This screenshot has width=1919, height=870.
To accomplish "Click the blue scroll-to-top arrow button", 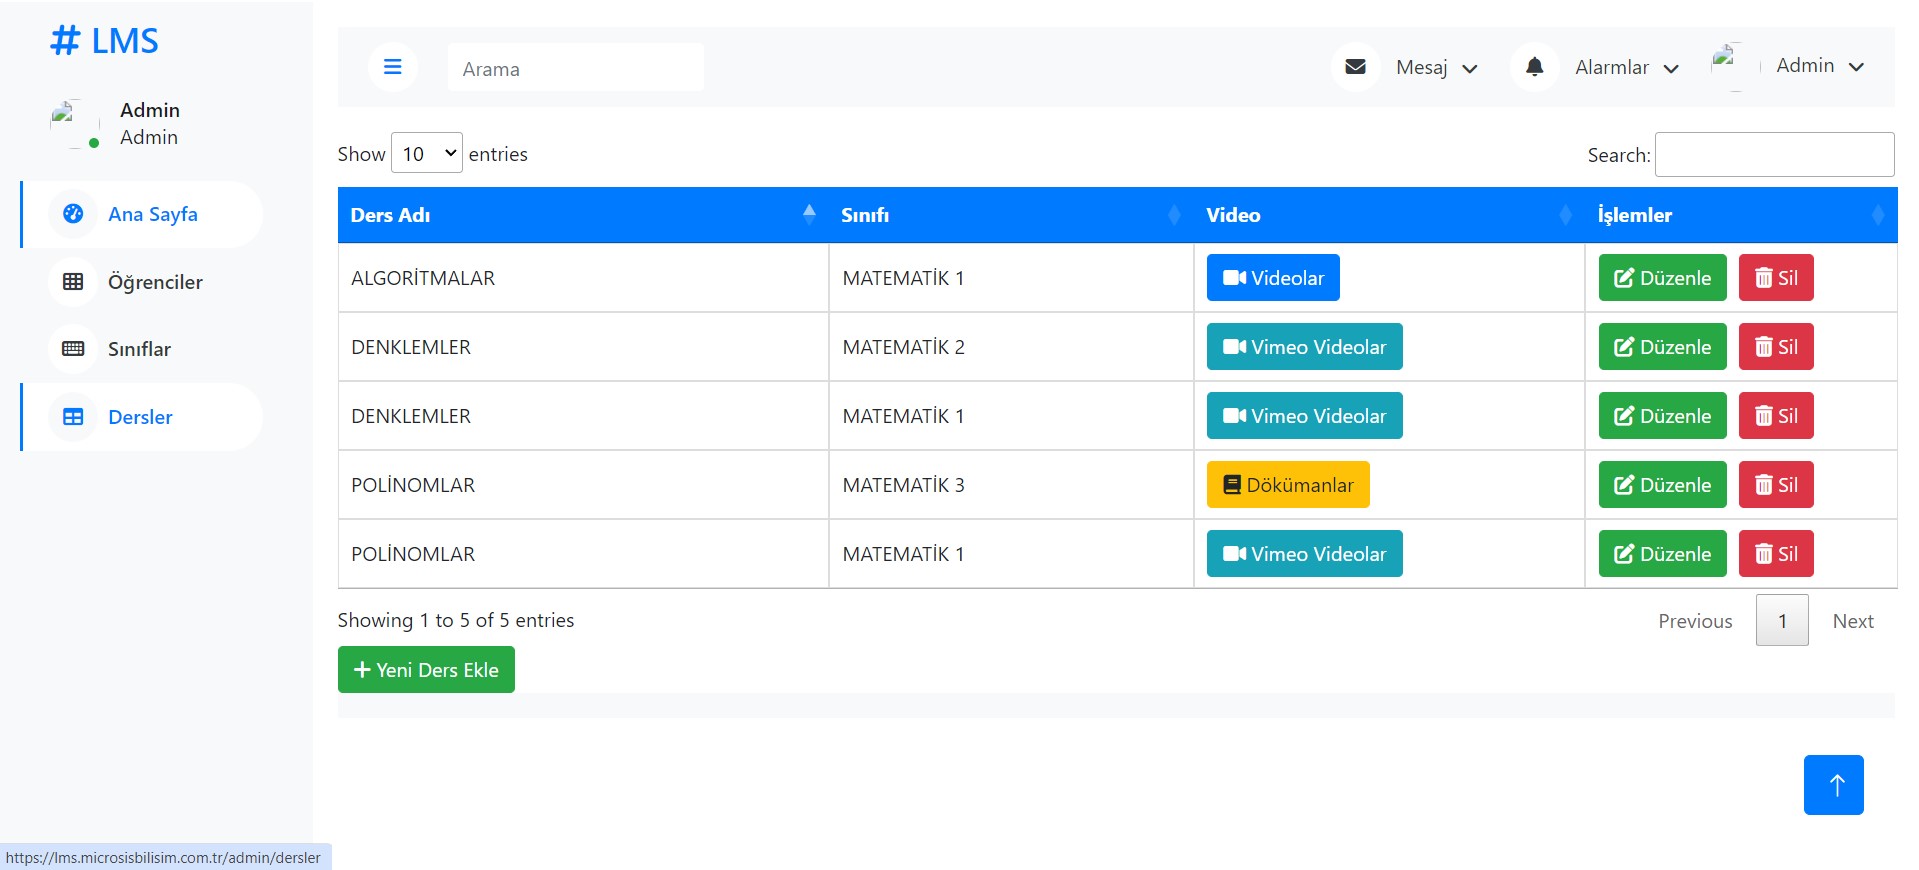I will pos(1833,785).
